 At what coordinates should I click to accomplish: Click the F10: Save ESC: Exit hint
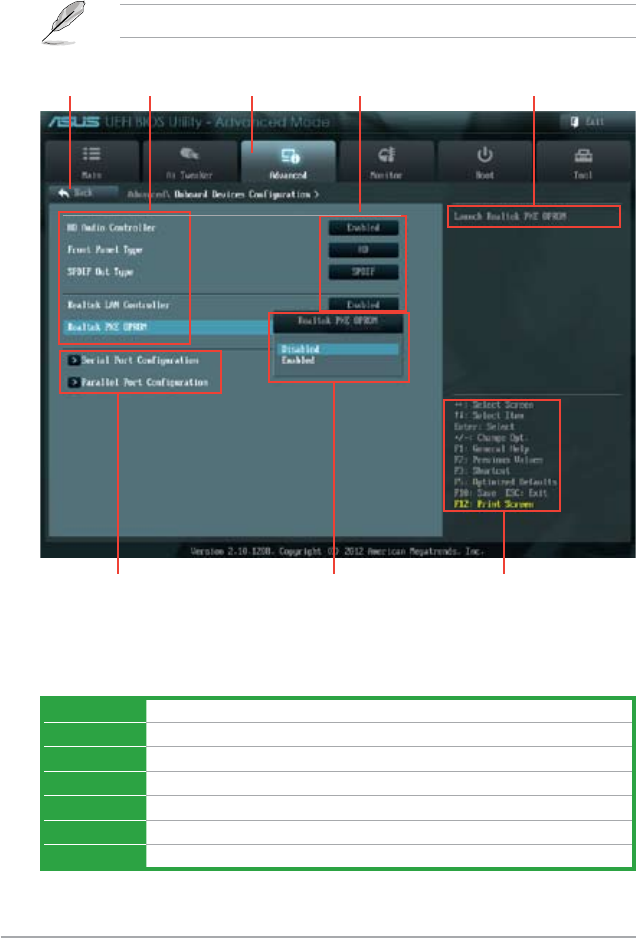pos(501,493)
